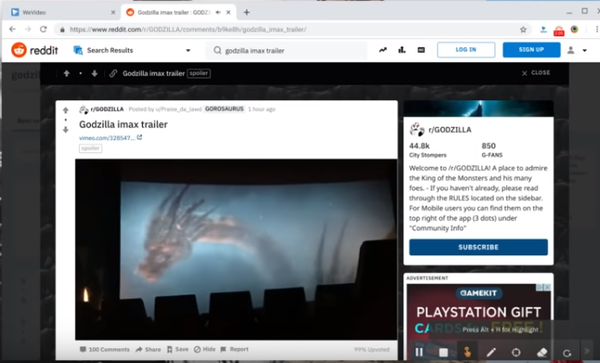
Task: Click the 44.8k City Stompers count
Action: [427, 150]
